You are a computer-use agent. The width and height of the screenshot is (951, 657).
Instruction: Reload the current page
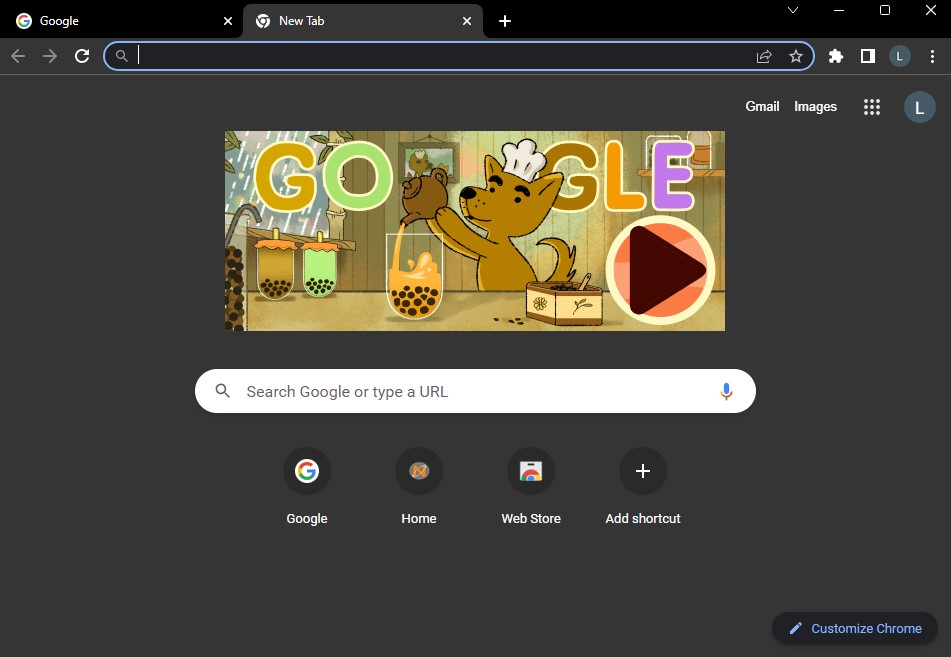tap(82, 56)
